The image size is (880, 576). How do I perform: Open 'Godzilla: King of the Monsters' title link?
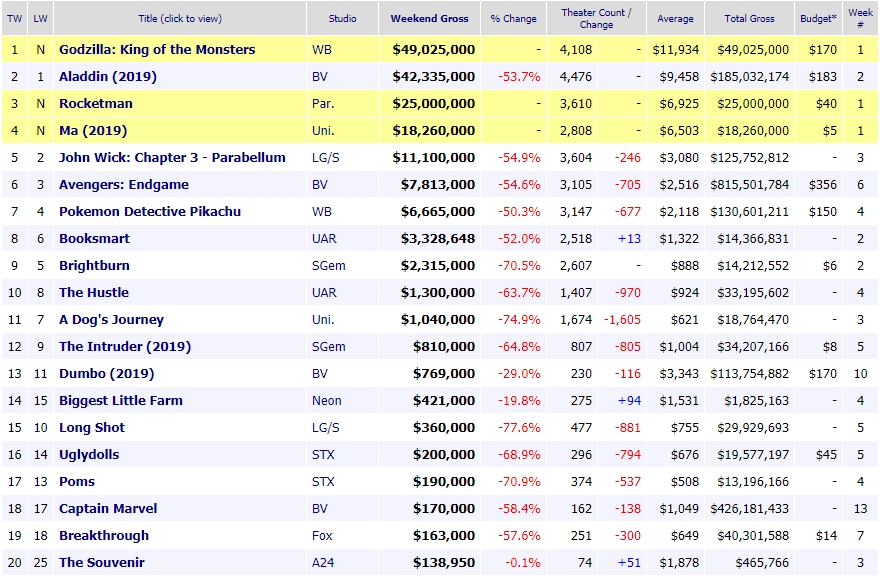pos(157,49)
